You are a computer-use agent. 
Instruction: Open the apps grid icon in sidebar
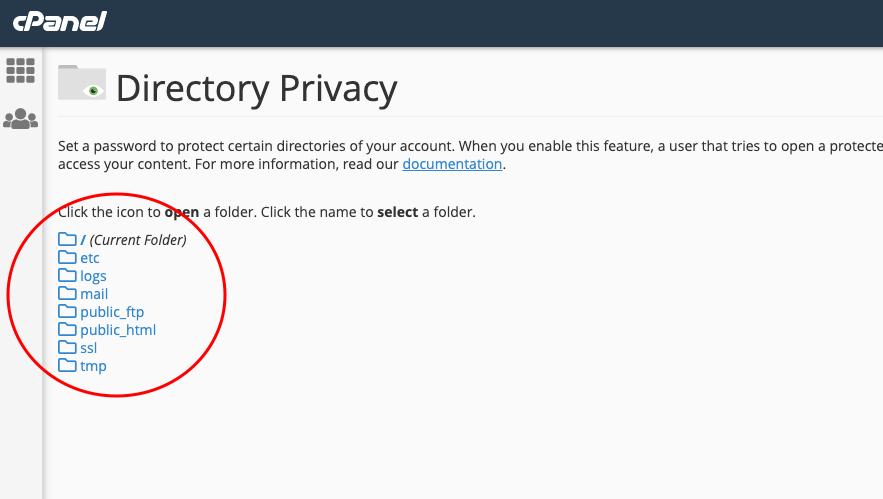click(x=21, y=70)
